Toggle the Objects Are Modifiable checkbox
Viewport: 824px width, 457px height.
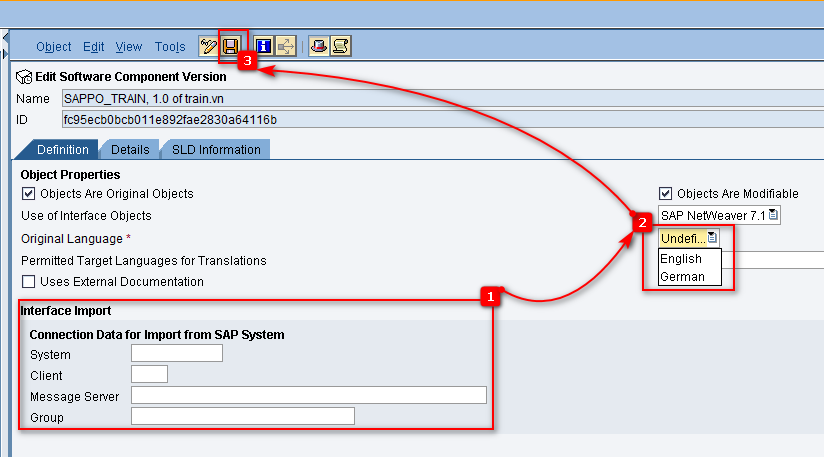(x=665, y=194)
